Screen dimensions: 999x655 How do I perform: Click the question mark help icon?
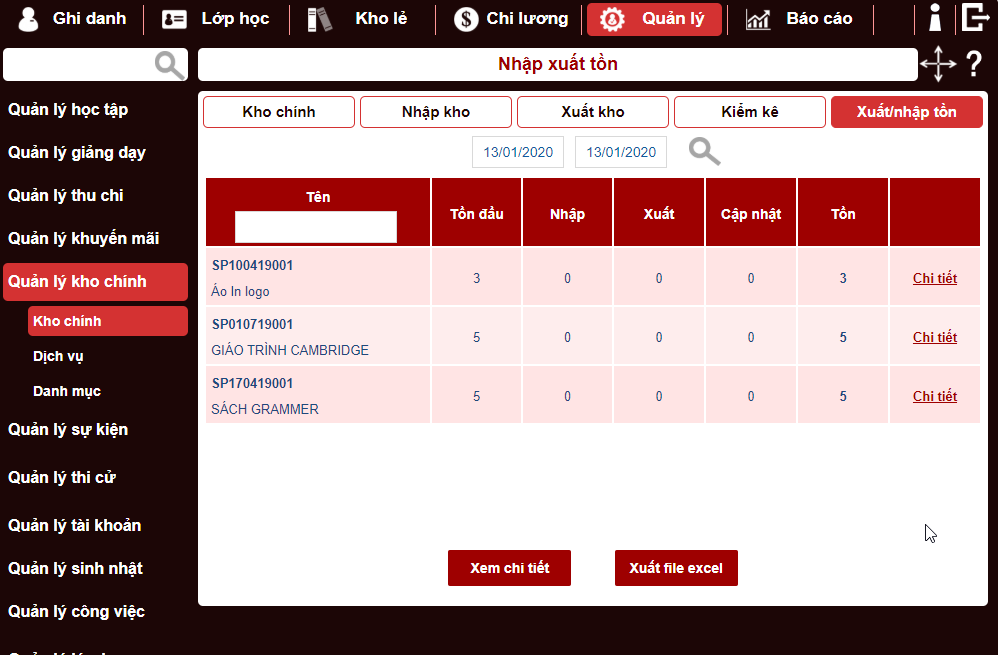tap(974, 65)
